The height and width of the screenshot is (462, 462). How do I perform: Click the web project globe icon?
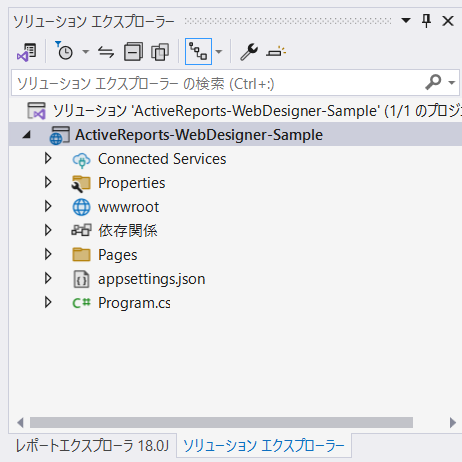[x=59, y=135]
